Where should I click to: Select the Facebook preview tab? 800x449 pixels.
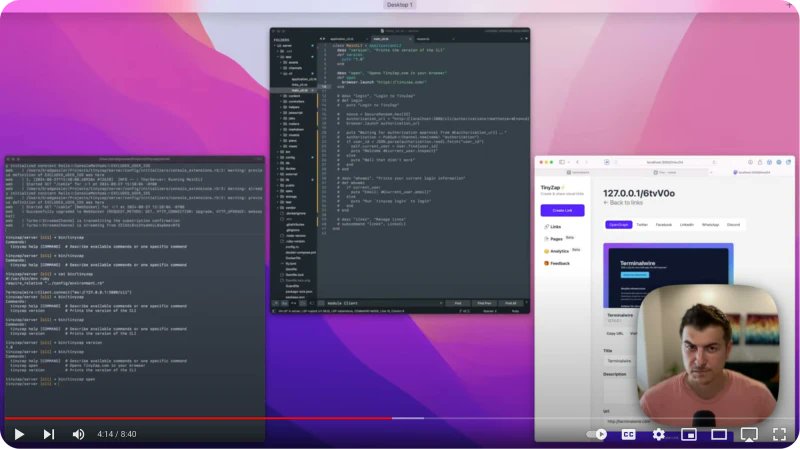(664, 224)
